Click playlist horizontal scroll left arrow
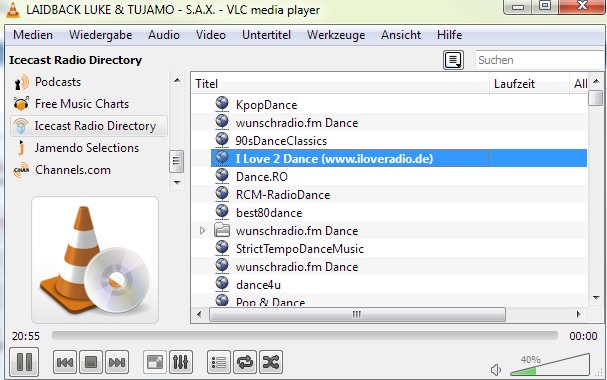Screen dimensions: 607x380 (199, 314)
